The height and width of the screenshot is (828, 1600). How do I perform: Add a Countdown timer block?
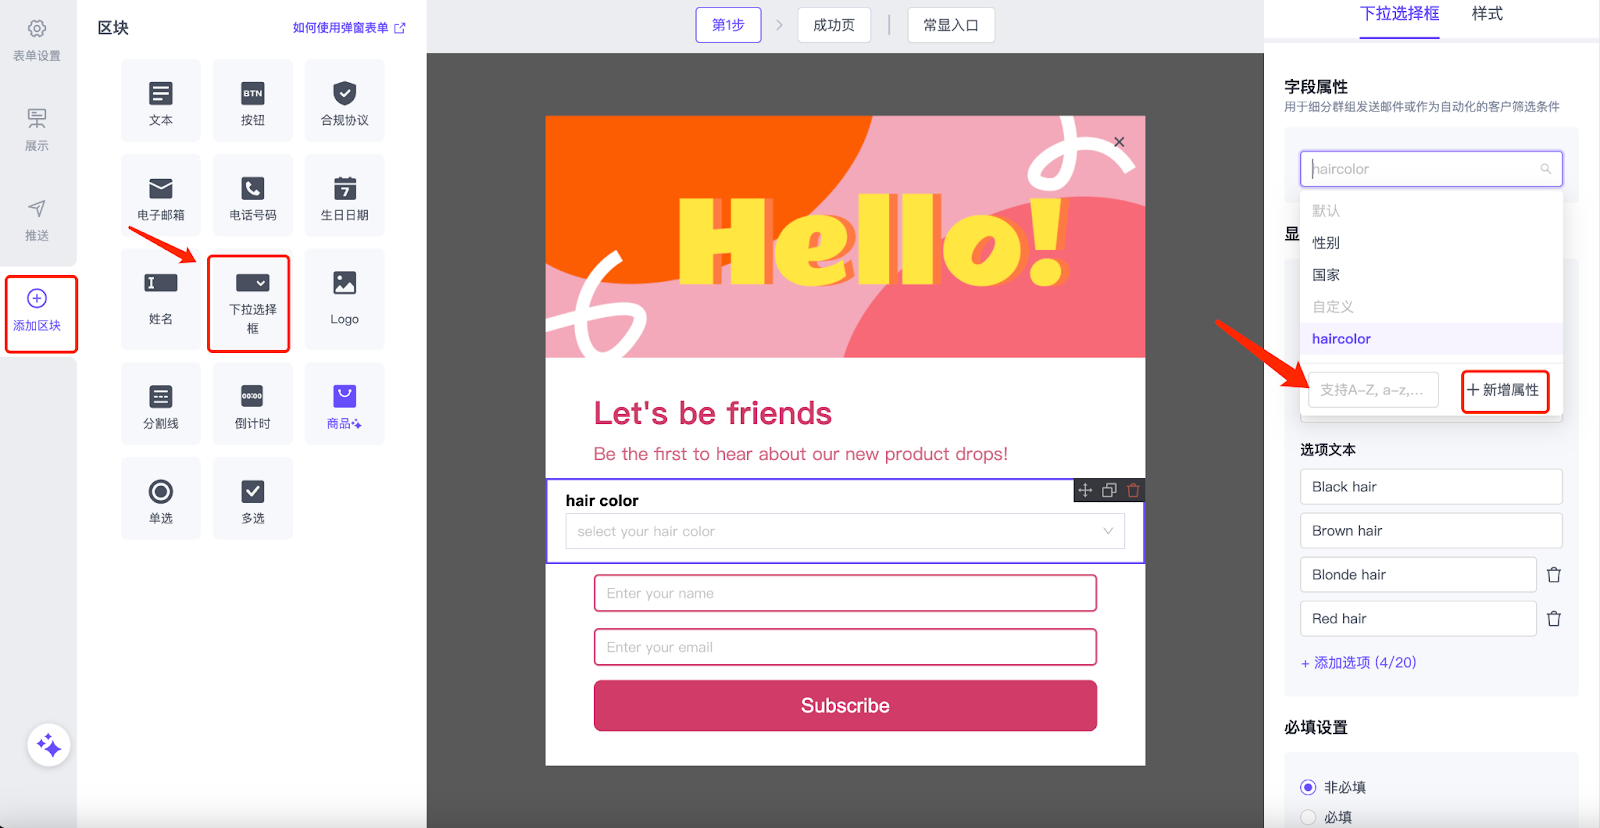click(252, 405)
